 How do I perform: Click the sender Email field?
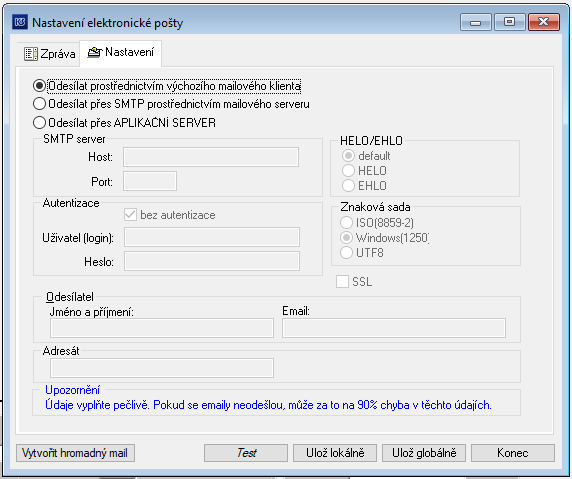coord(394,328)
